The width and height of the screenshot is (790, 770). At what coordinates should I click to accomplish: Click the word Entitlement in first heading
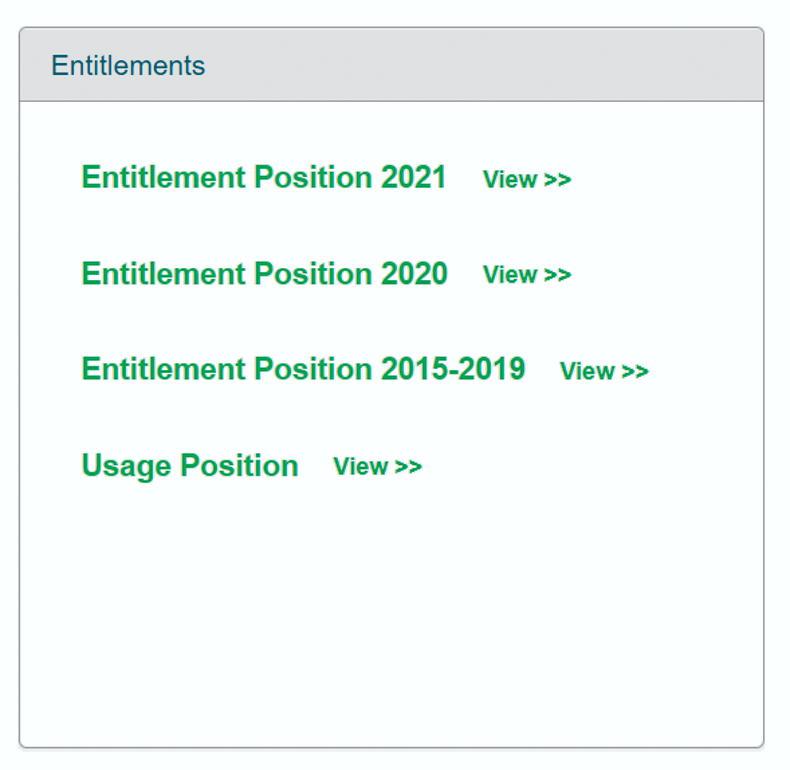[x=163, y=177]
